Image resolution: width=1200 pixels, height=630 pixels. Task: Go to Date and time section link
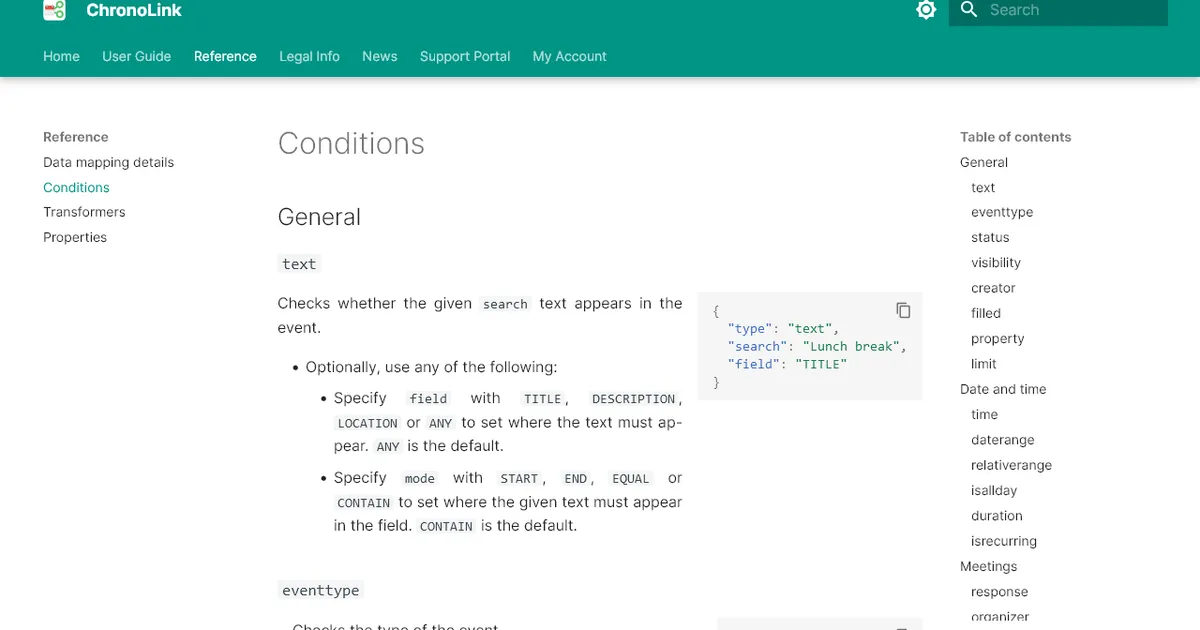[1003, 389]
